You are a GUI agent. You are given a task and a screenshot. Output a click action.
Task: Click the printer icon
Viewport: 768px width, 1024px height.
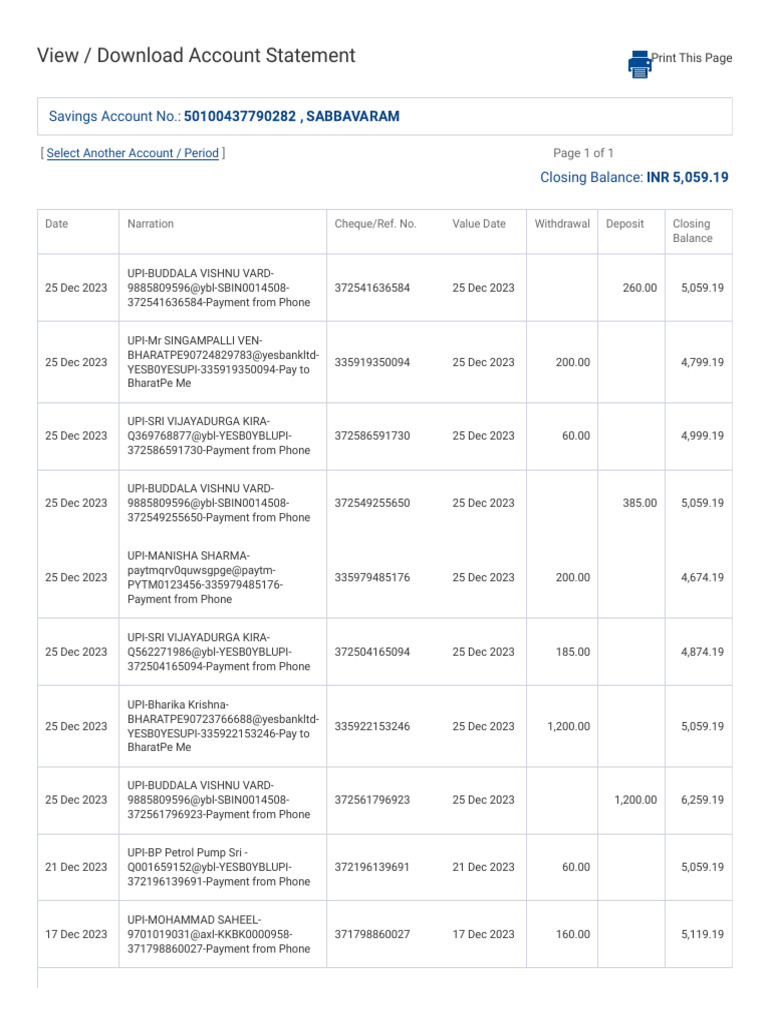click(639, 63)
